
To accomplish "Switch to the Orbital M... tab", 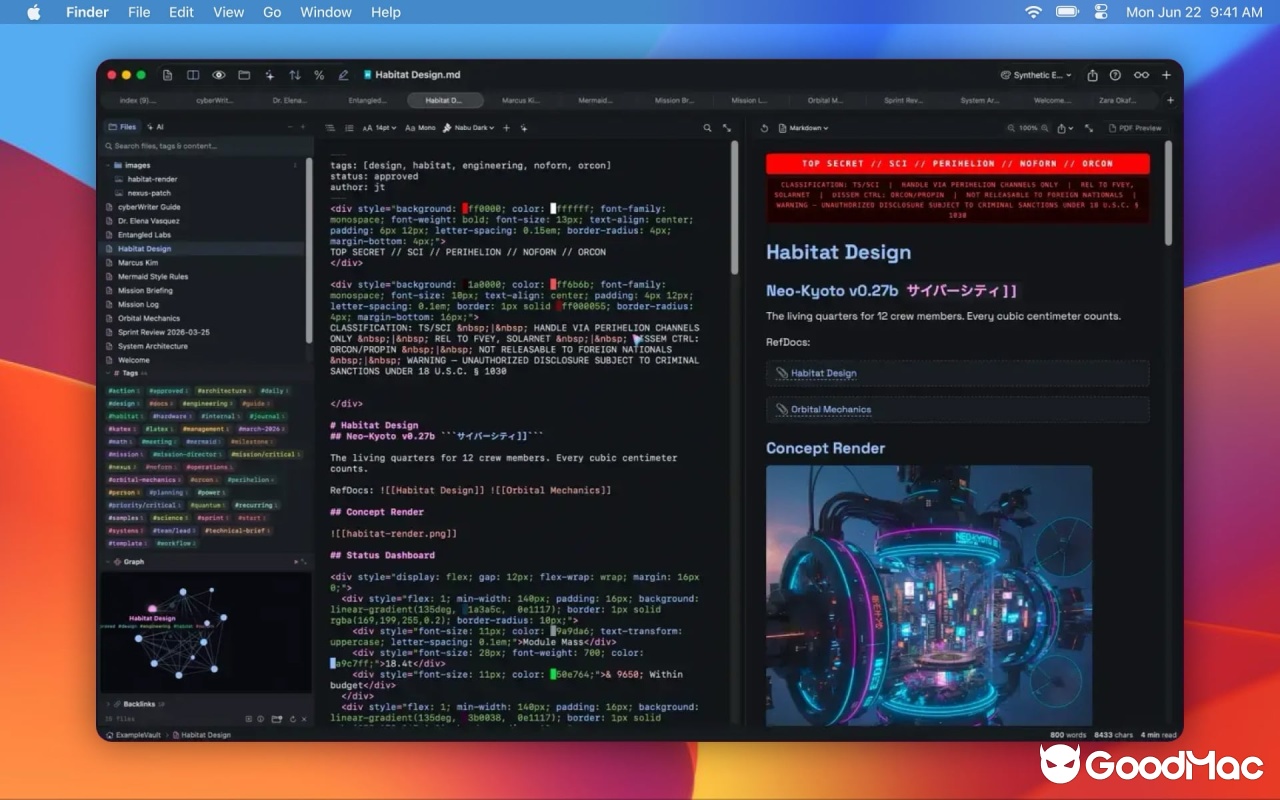I will [x=826, y=100].
